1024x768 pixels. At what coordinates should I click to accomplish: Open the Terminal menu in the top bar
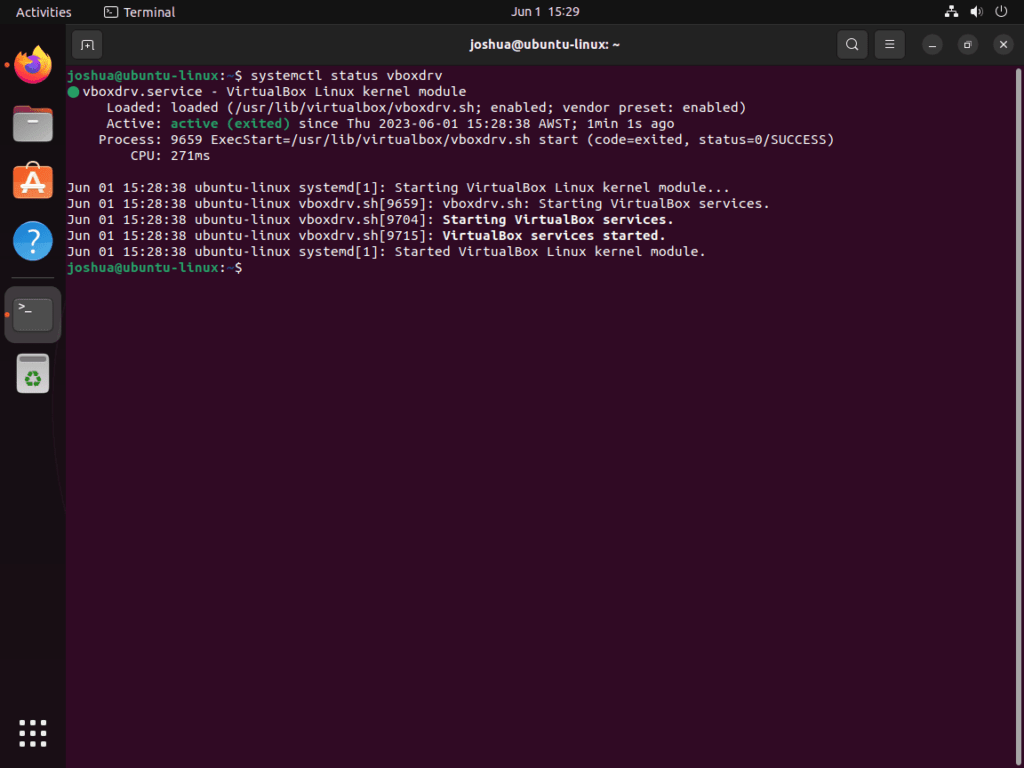(139, 11)
